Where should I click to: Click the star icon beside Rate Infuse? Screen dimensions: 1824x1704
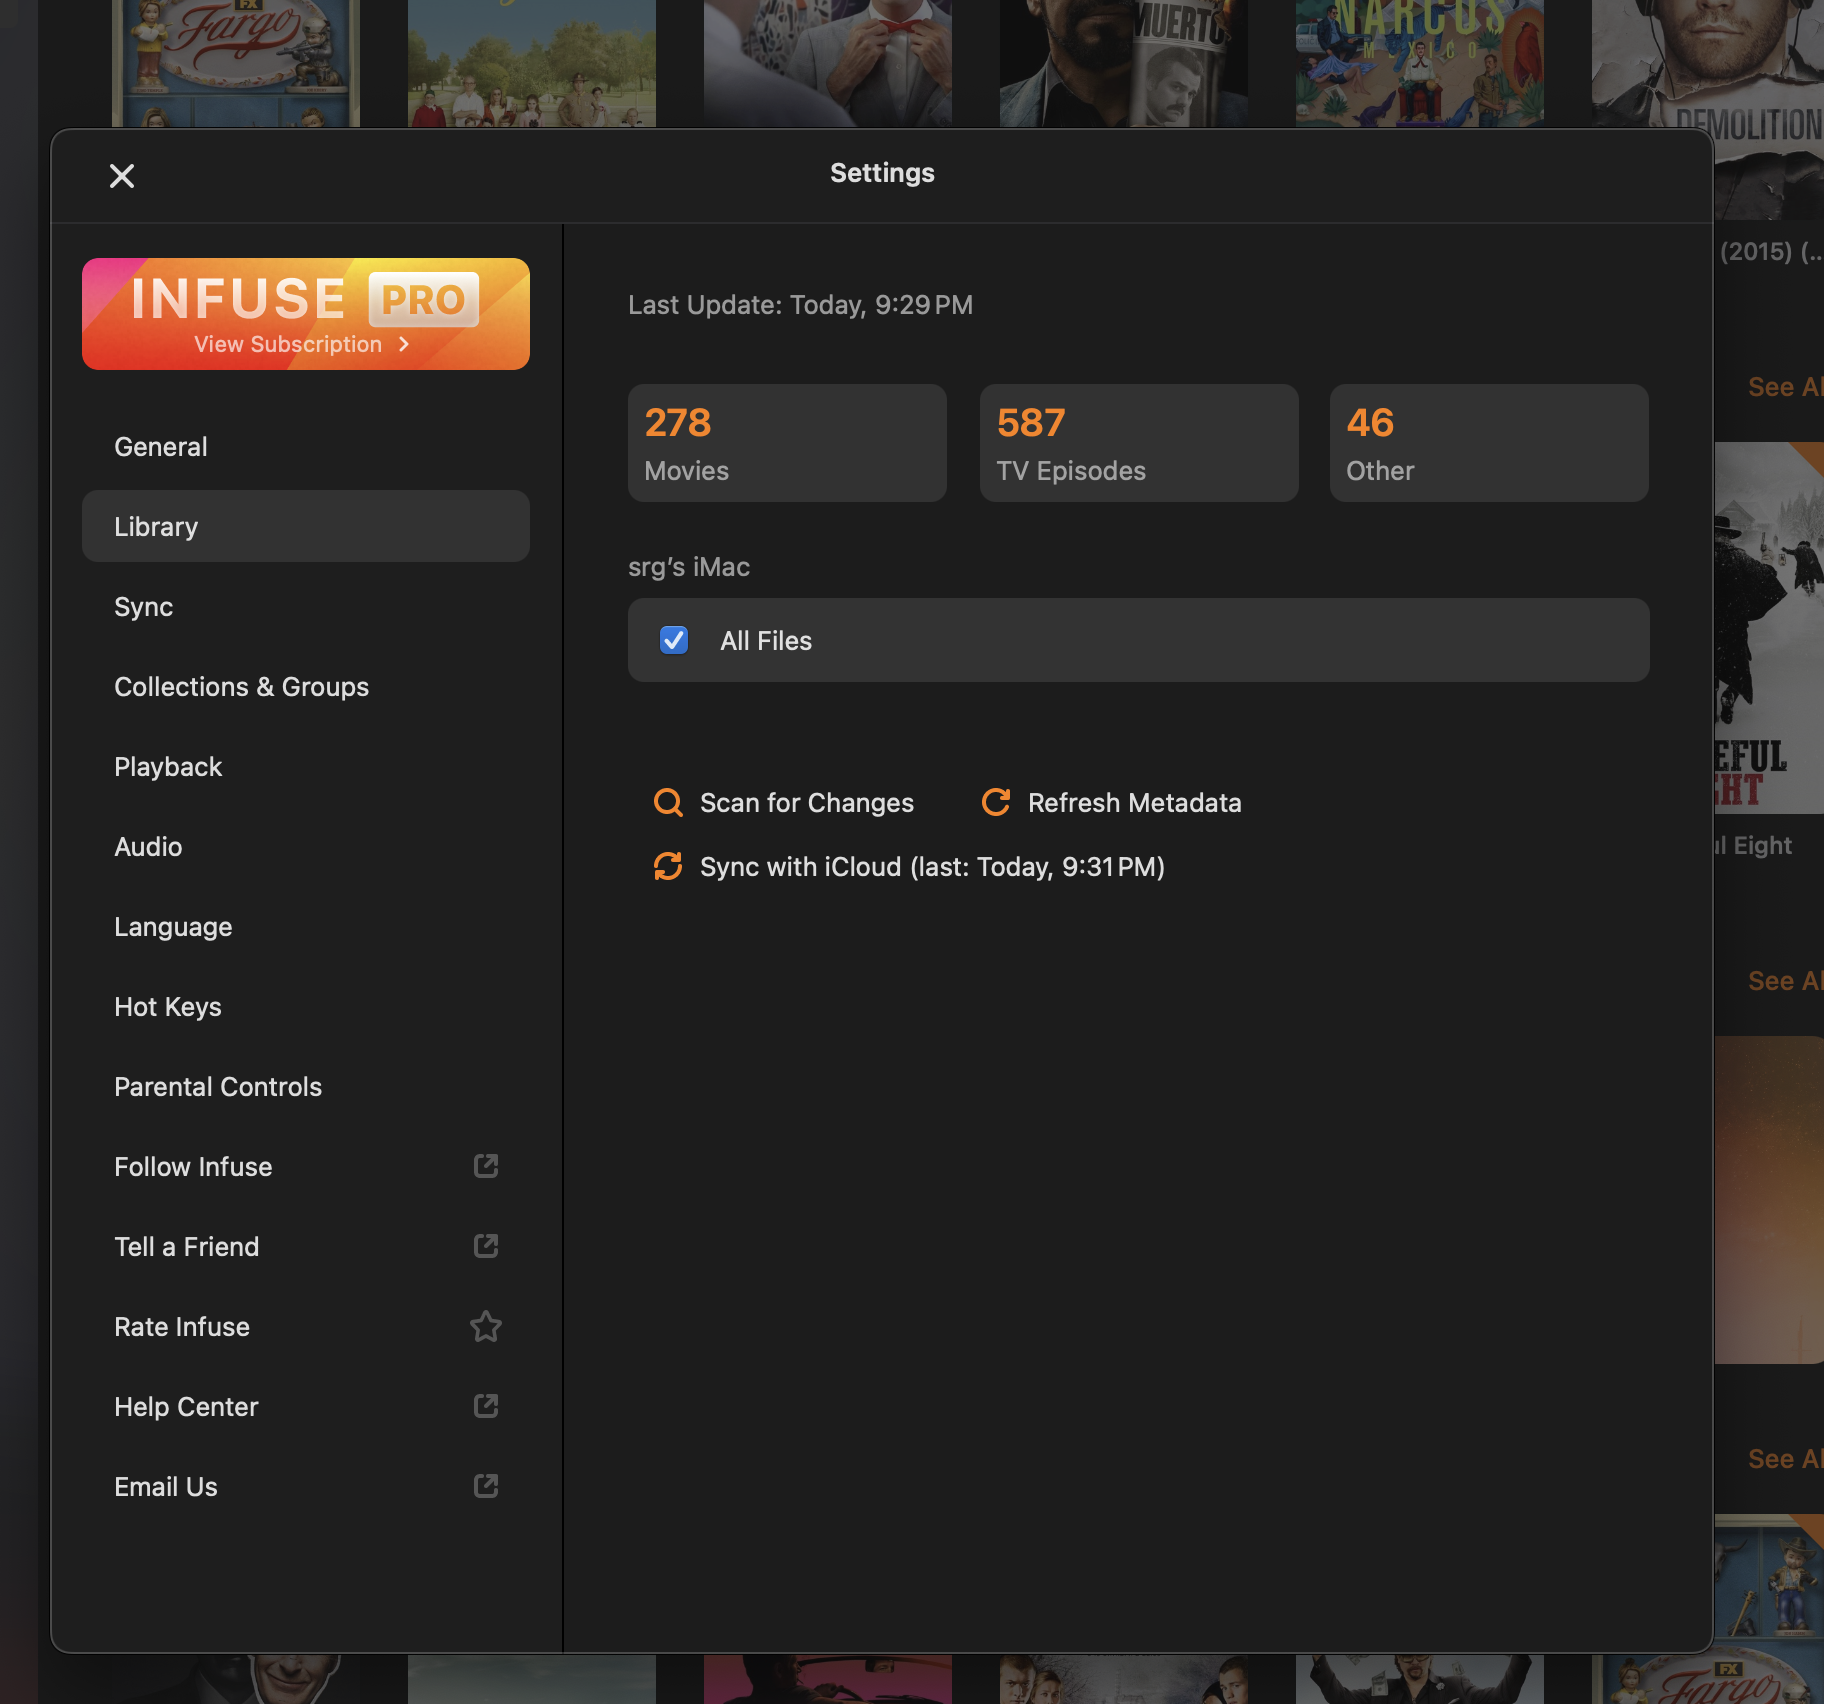[486, 1326]
